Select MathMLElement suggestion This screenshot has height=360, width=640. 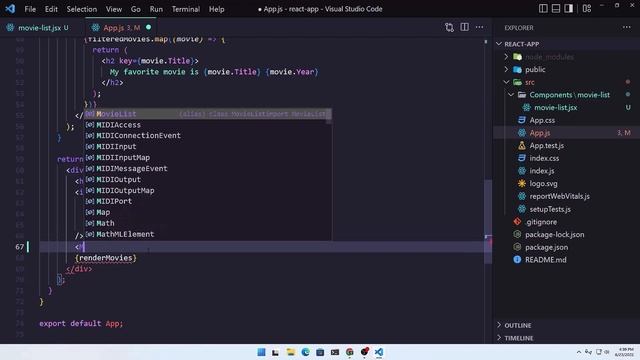(x=208, y=234)
